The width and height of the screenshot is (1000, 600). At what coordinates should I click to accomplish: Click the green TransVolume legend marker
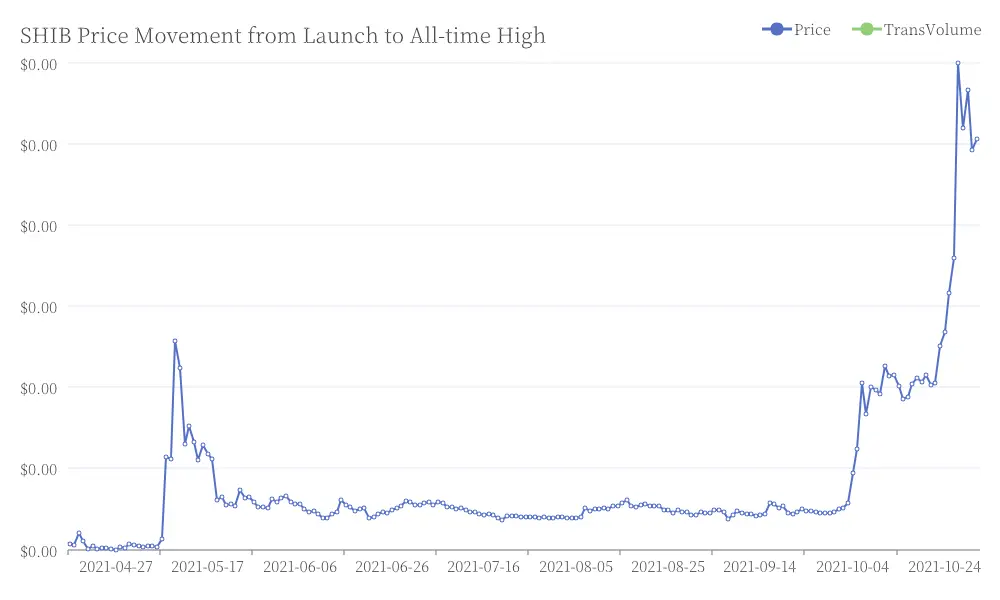(x=866, y=29)
